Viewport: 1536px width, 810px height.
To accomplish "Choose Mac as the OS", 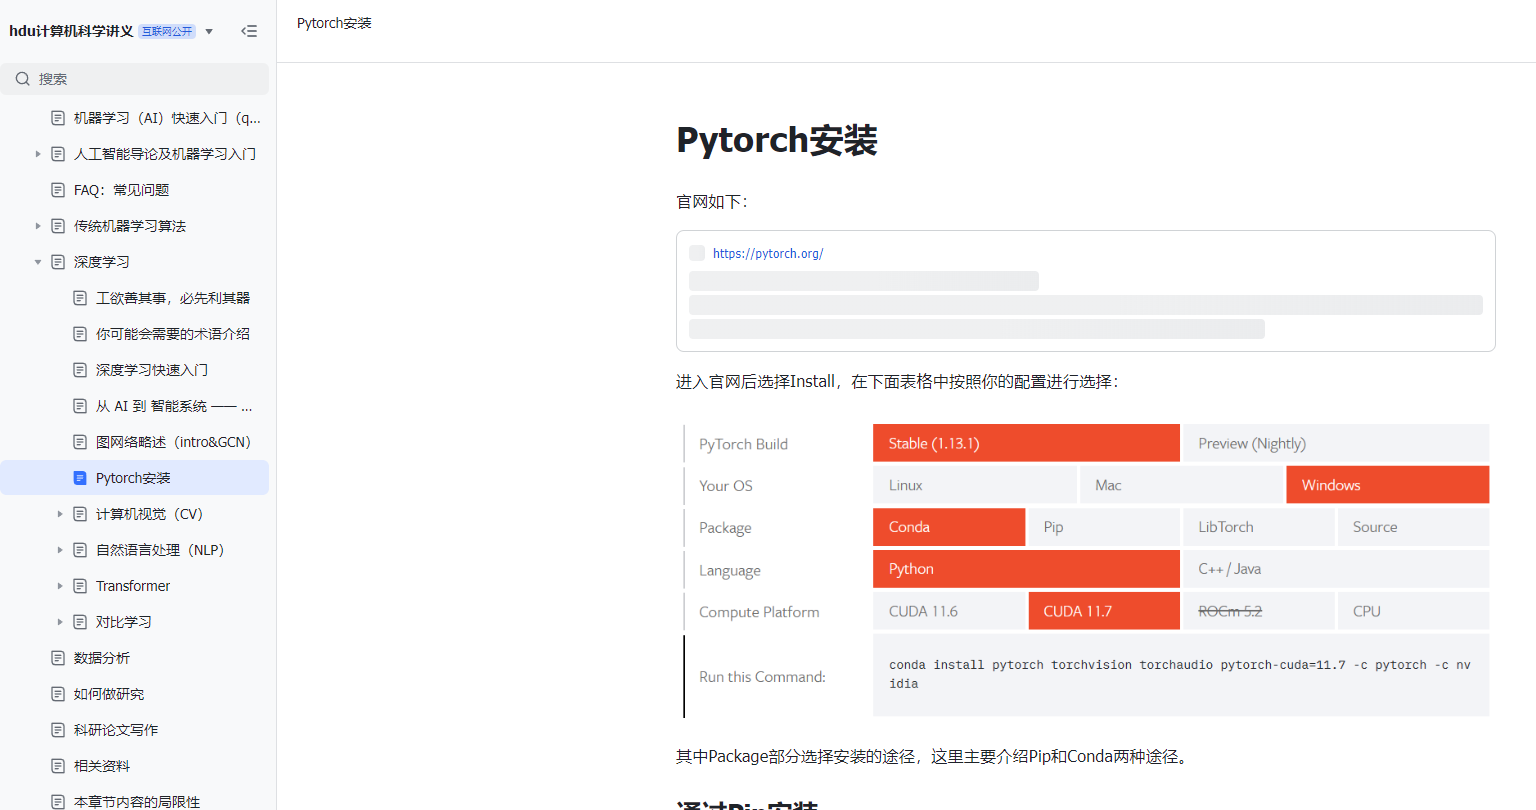I will point(1182,485).
